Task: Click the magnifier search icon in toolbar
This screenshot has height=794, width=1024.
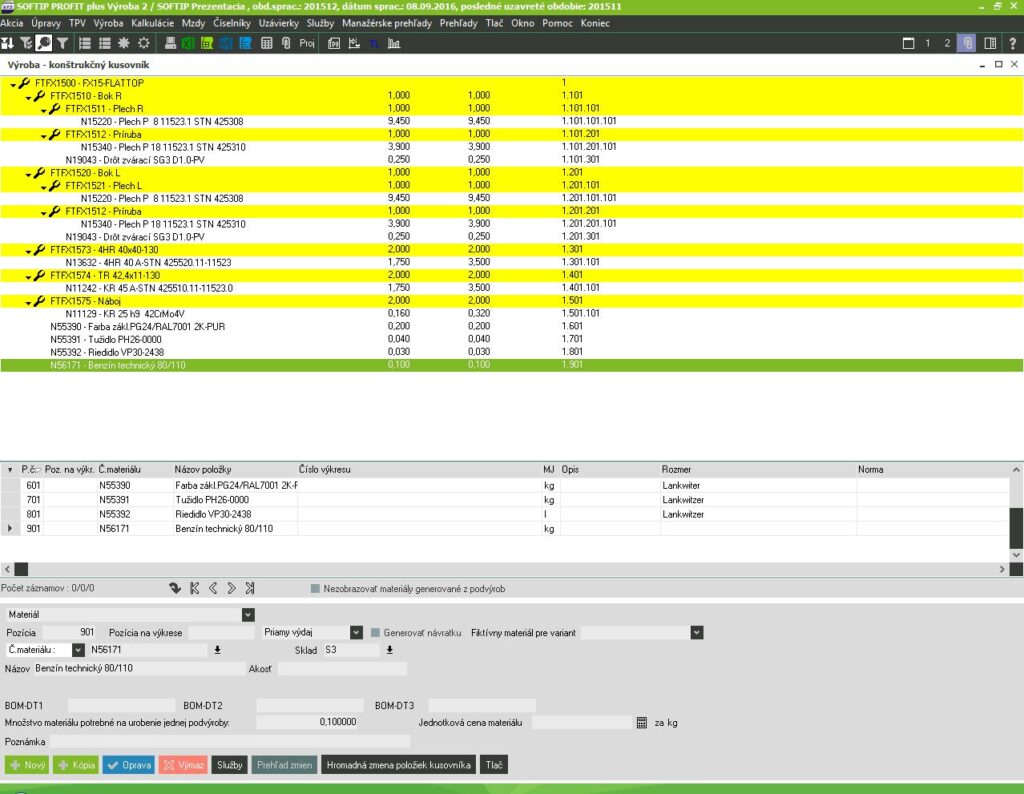Action: pyautogui.click(x=43, y=43)
